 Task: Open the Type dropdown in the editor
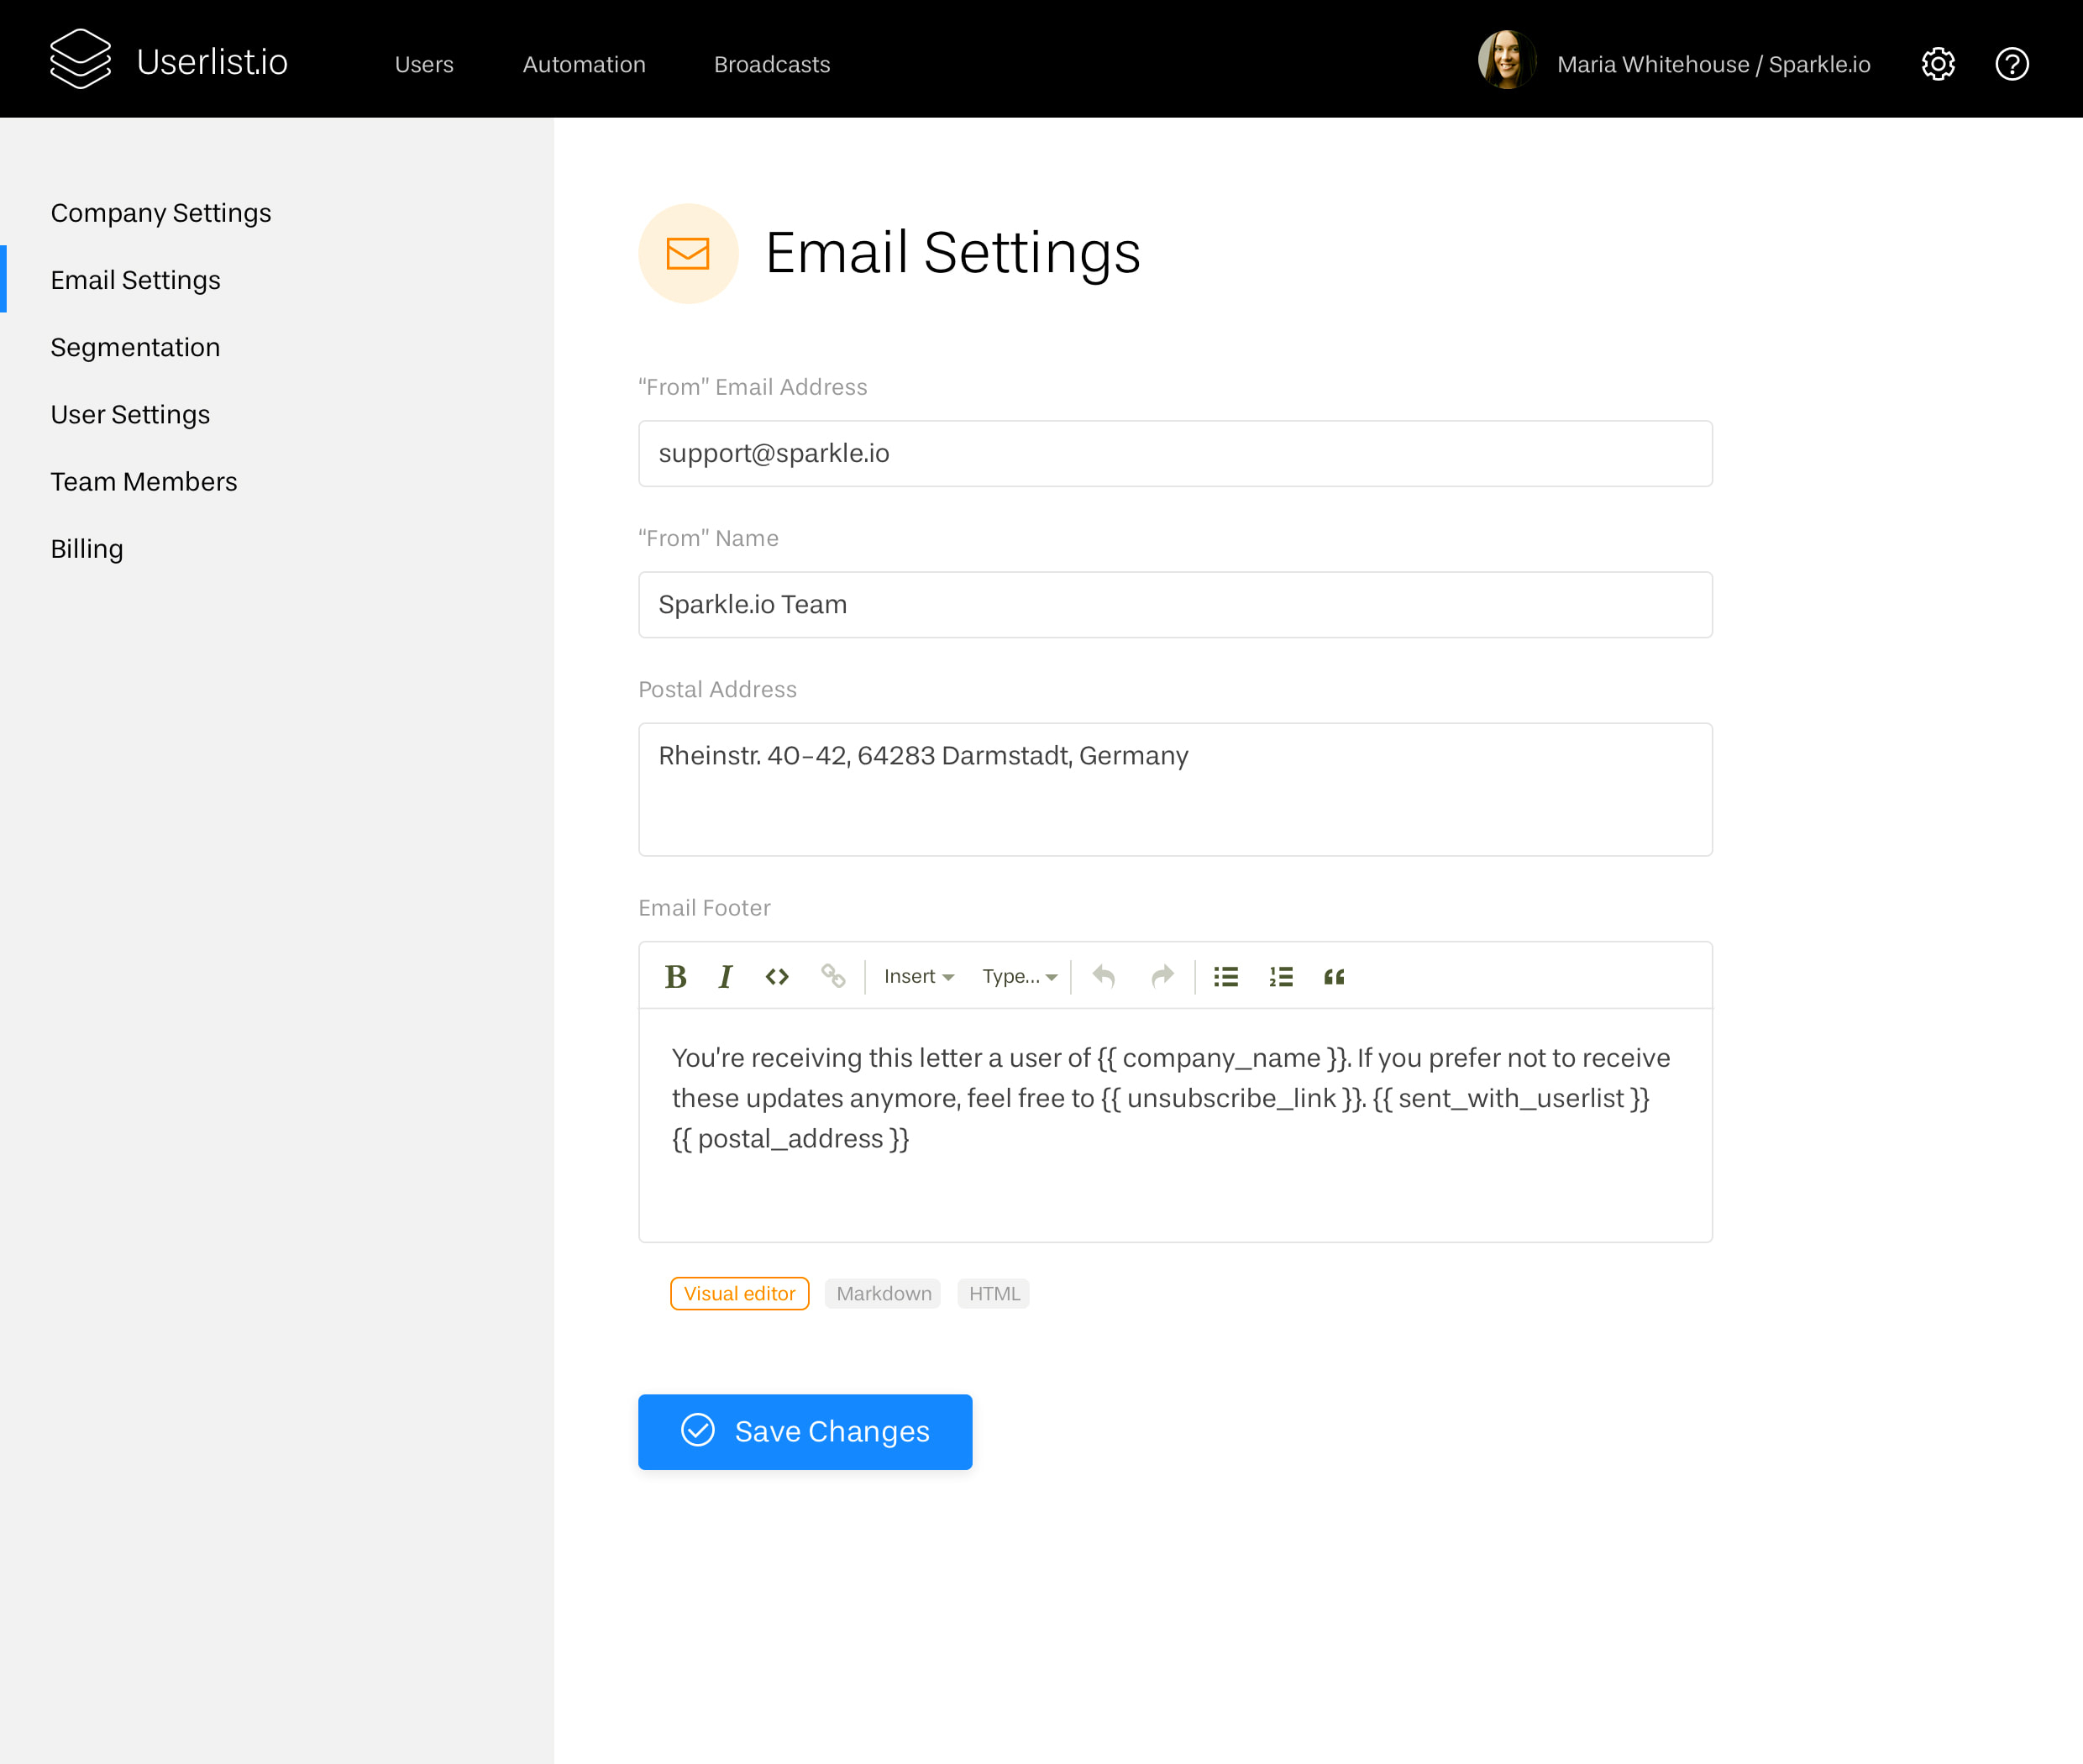(x=1018, y=977)
